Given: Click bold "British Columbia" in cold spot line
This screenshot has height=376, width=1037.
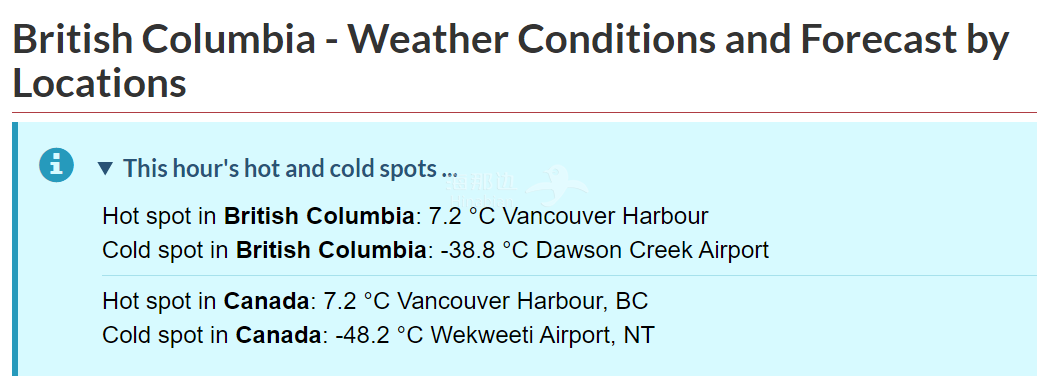Looking at the screenshot, I should (331, 250).
